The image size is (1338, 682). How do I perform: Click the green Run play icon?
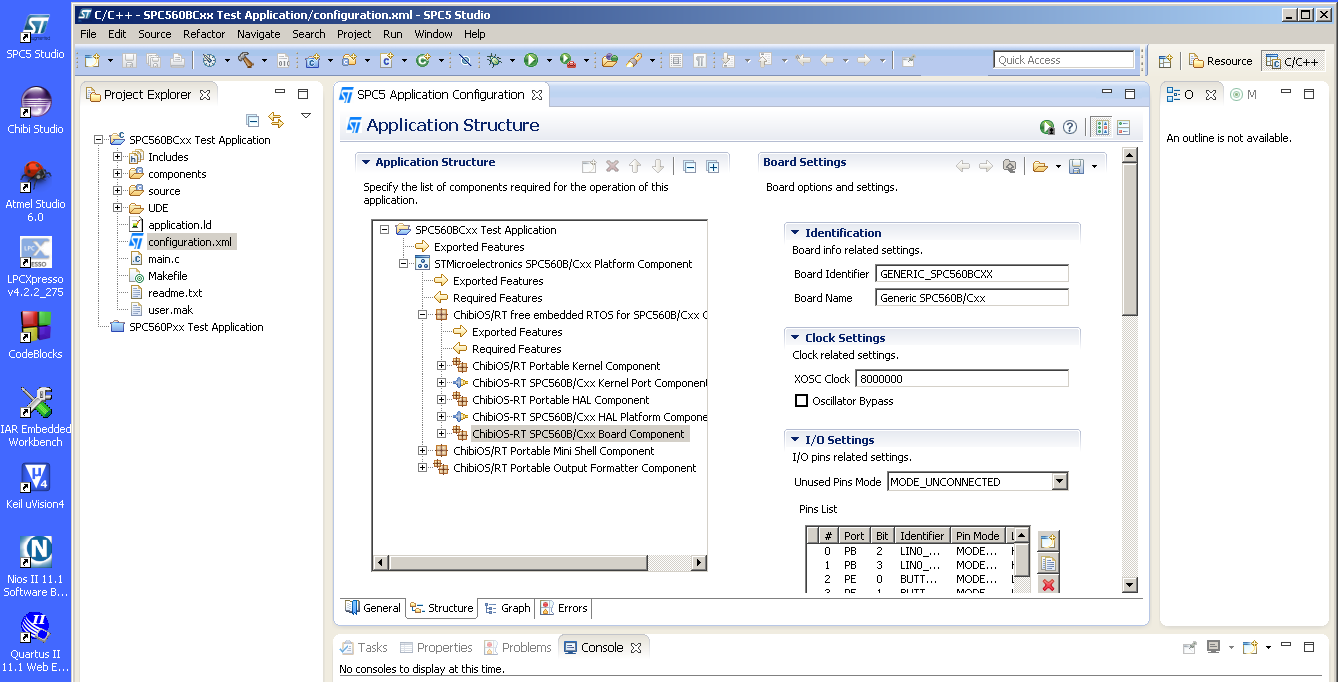pyautogui.click(x=531, y=60)
